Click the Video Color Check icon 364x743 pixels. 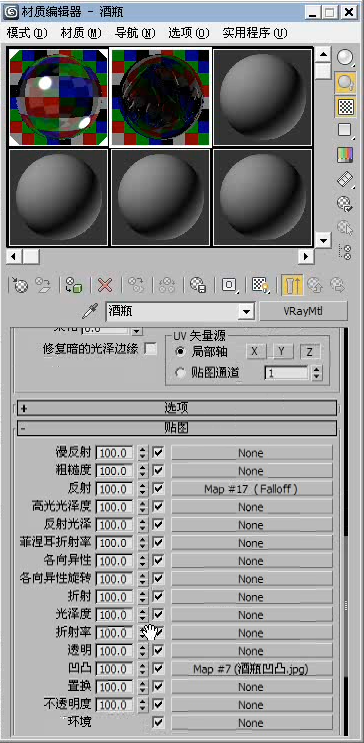[x=346, y=155]
